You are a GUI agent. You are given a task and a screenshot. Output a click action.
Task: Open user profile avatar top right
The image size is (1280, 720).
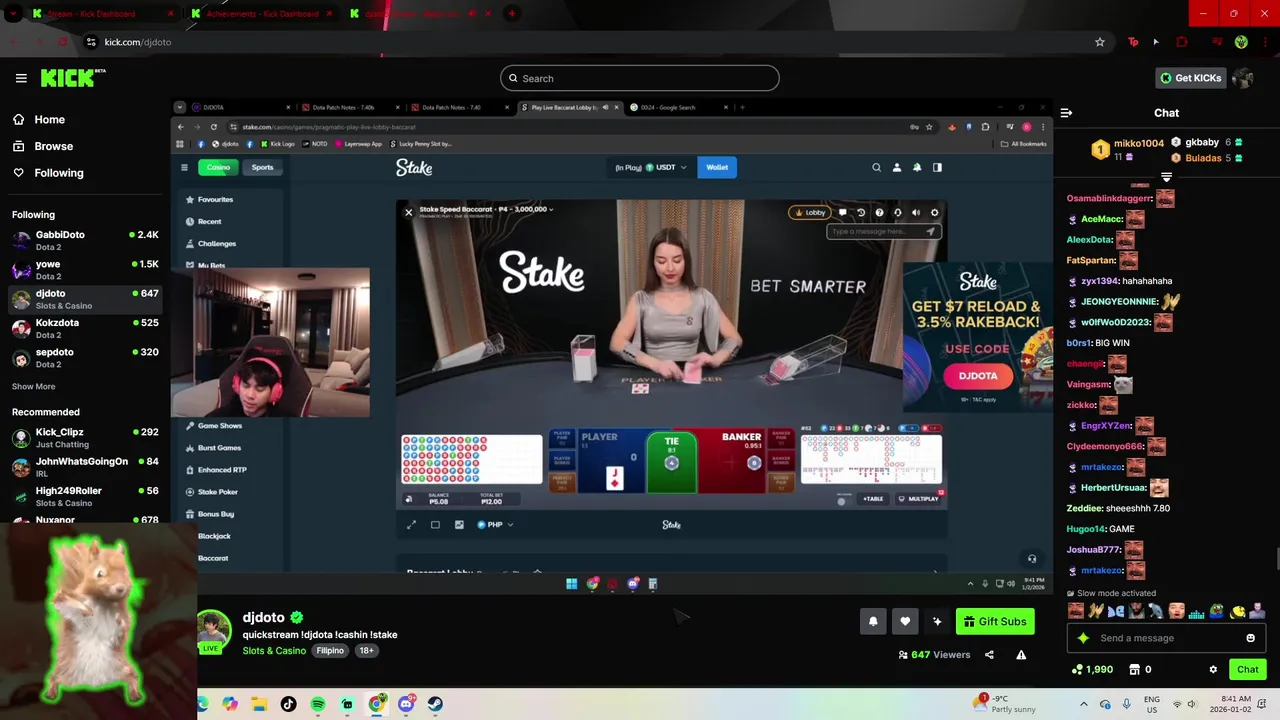pos(1243,78)
